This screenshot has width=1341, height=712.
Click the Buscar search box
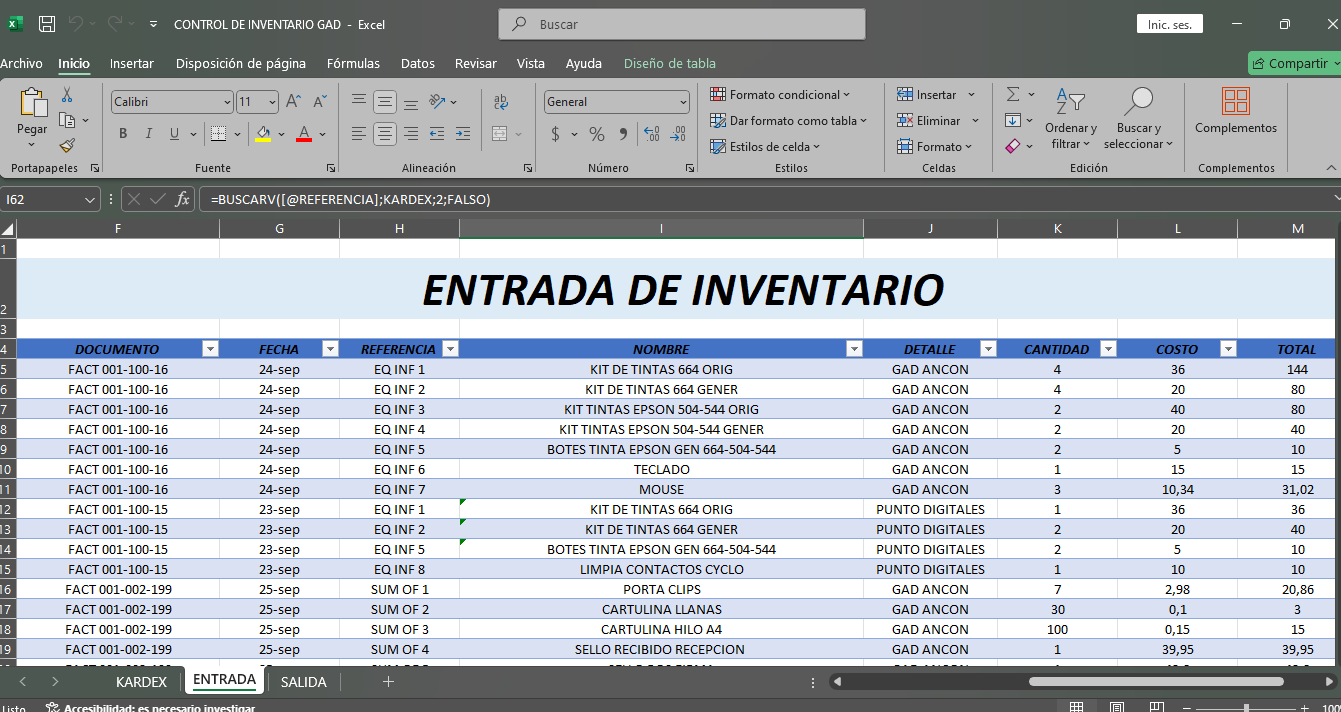pyautogui.click(x=682, y=24)
